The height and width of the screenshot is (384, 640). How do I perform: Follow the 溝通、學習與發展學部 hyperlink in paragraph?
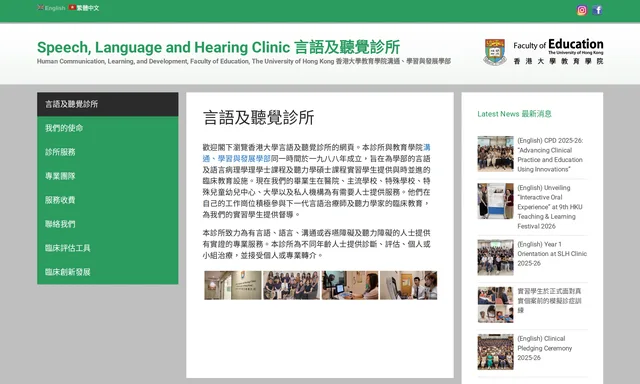[237, 158]
